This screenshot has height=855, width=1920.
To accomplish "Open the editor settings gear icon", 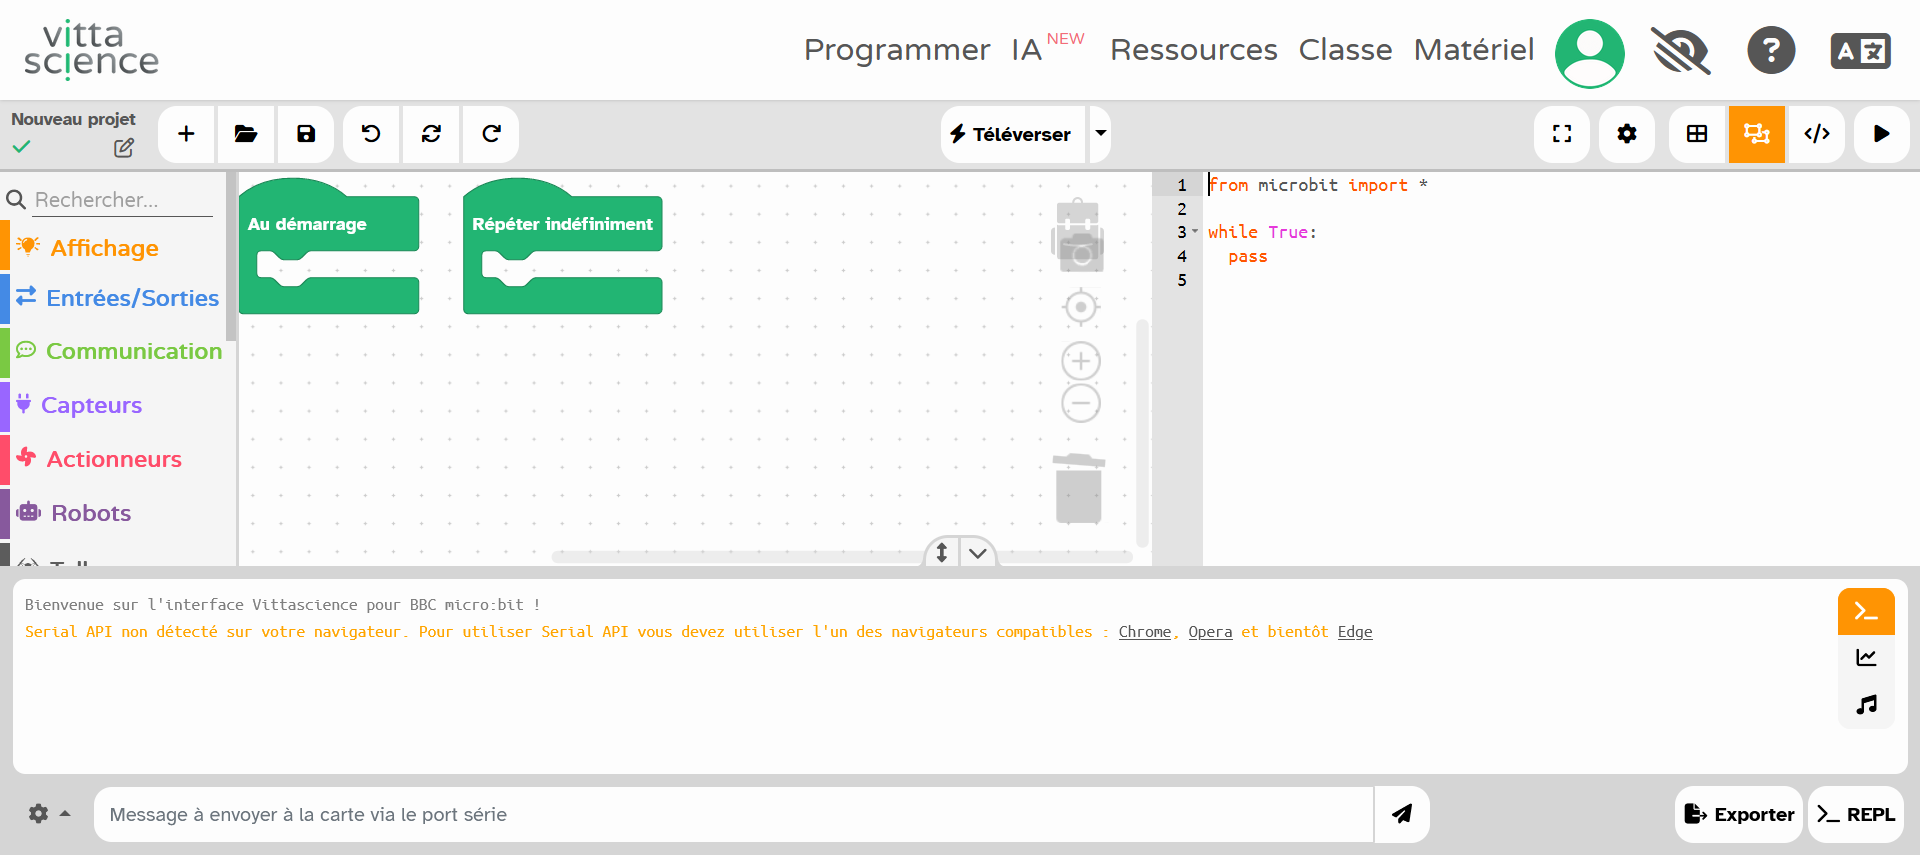I will 1627,134.
